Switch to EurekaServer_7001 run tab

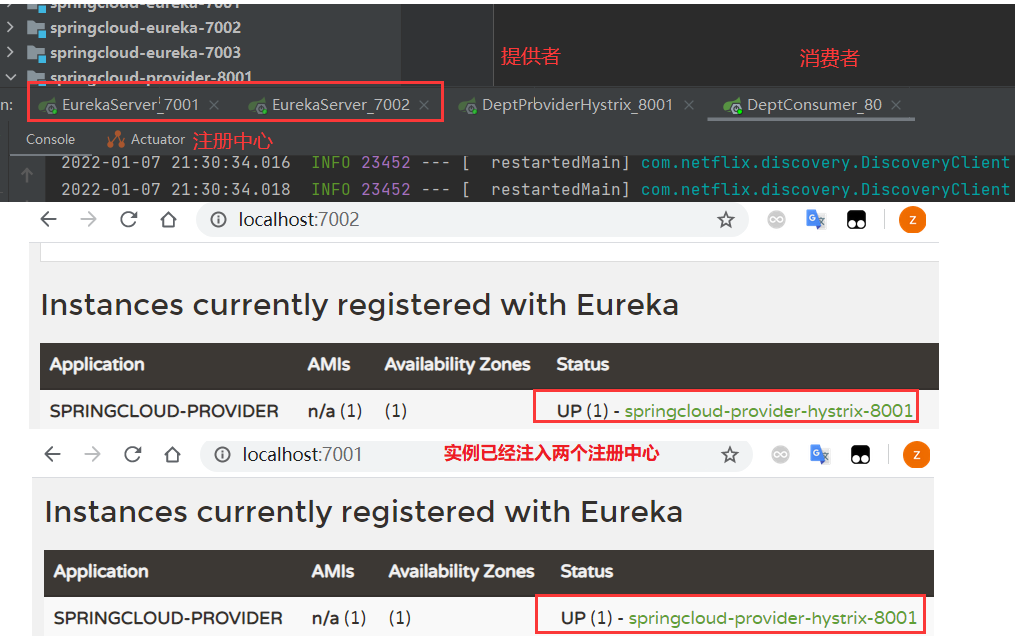coord(130,105)
